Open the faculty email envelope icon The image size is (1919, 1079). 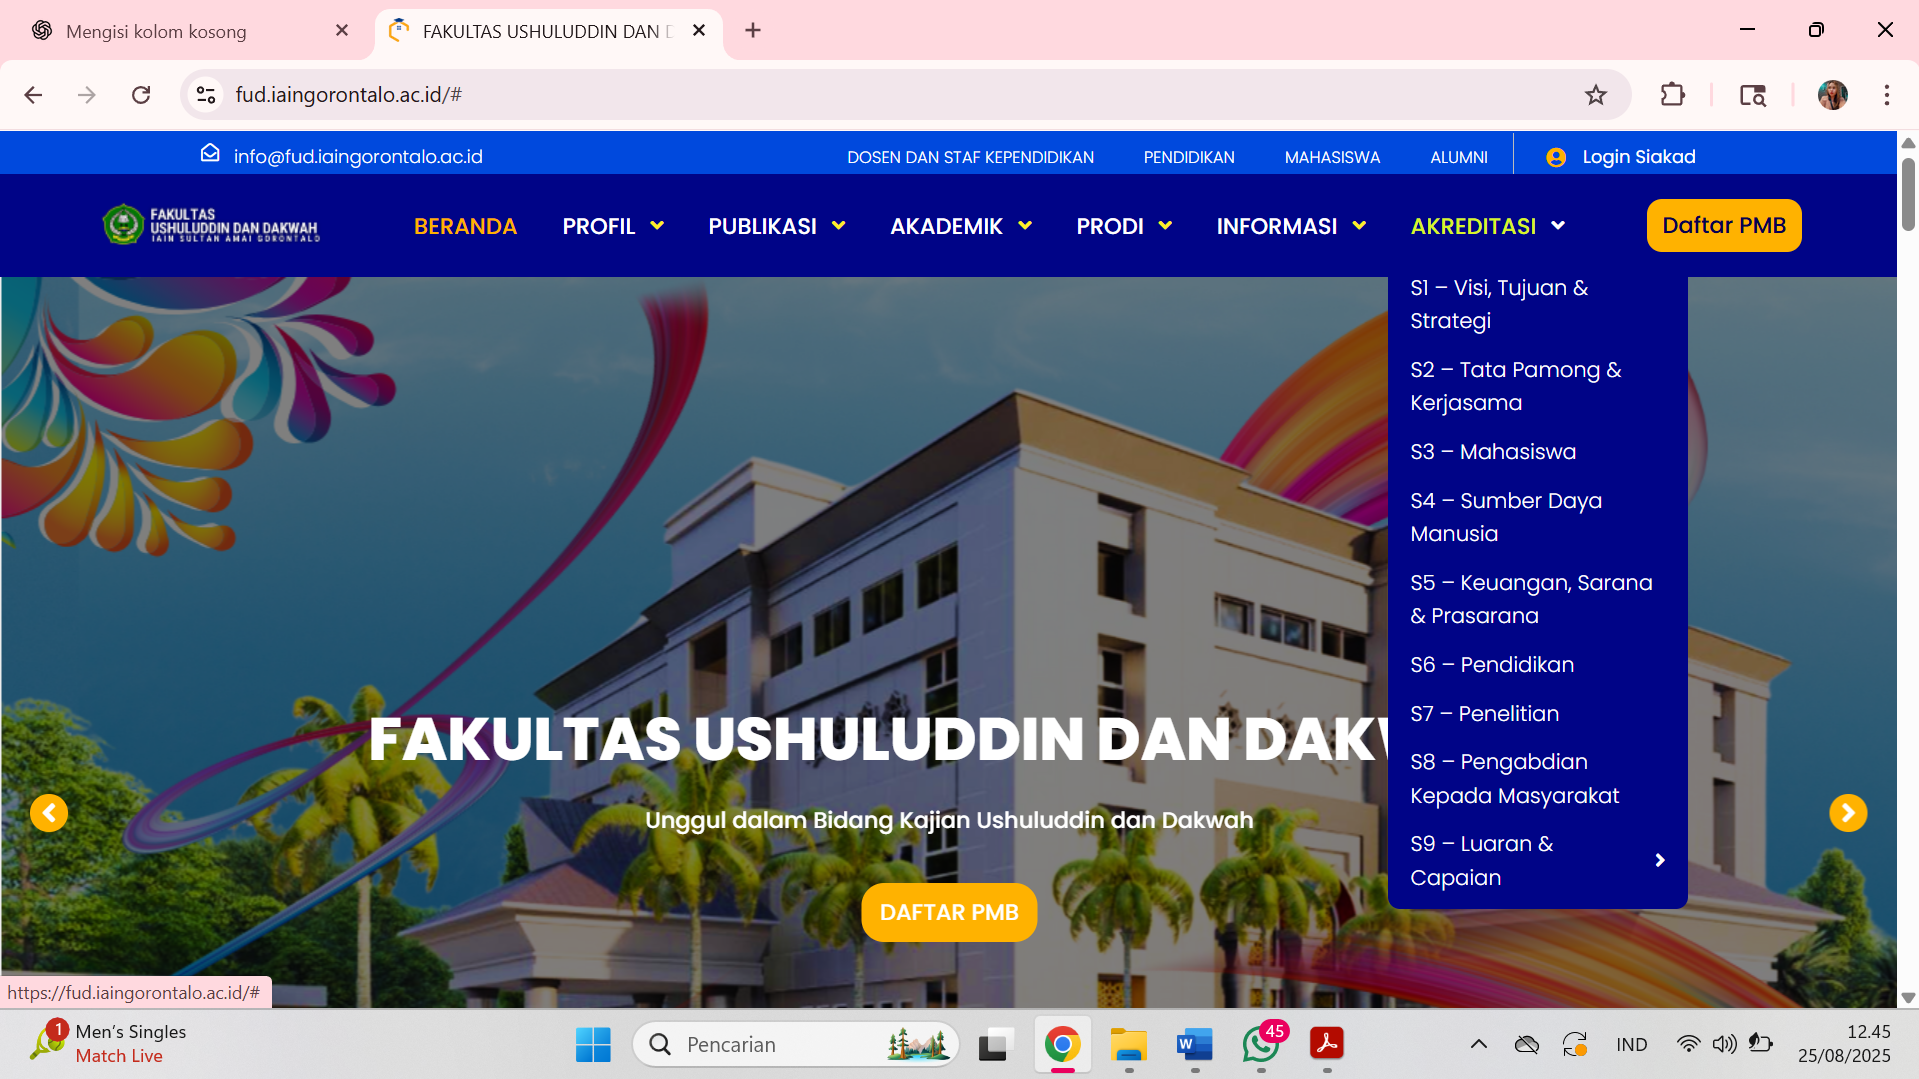pyautogui.click(x=210, y=153)
